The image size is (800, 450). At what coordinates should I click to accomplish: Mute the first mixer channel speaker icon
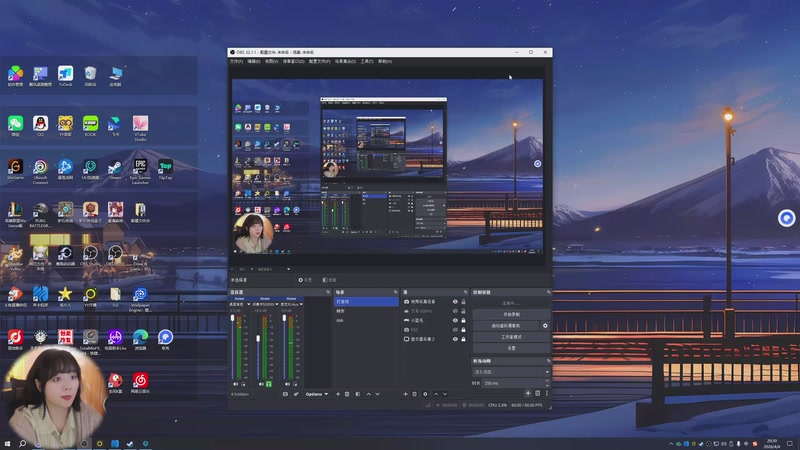(x=236, y=384)
